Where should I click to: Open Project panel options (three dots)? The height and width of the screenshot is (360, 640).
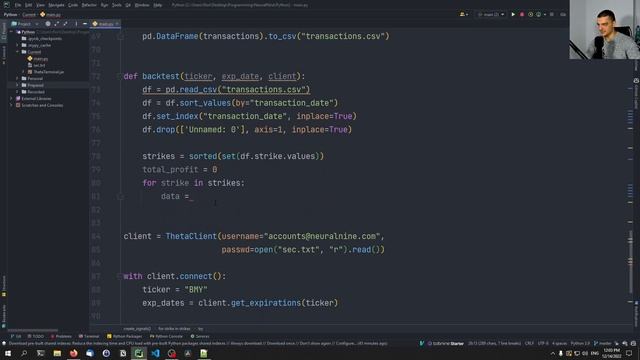pyautogui.click(x=76, y=24)
